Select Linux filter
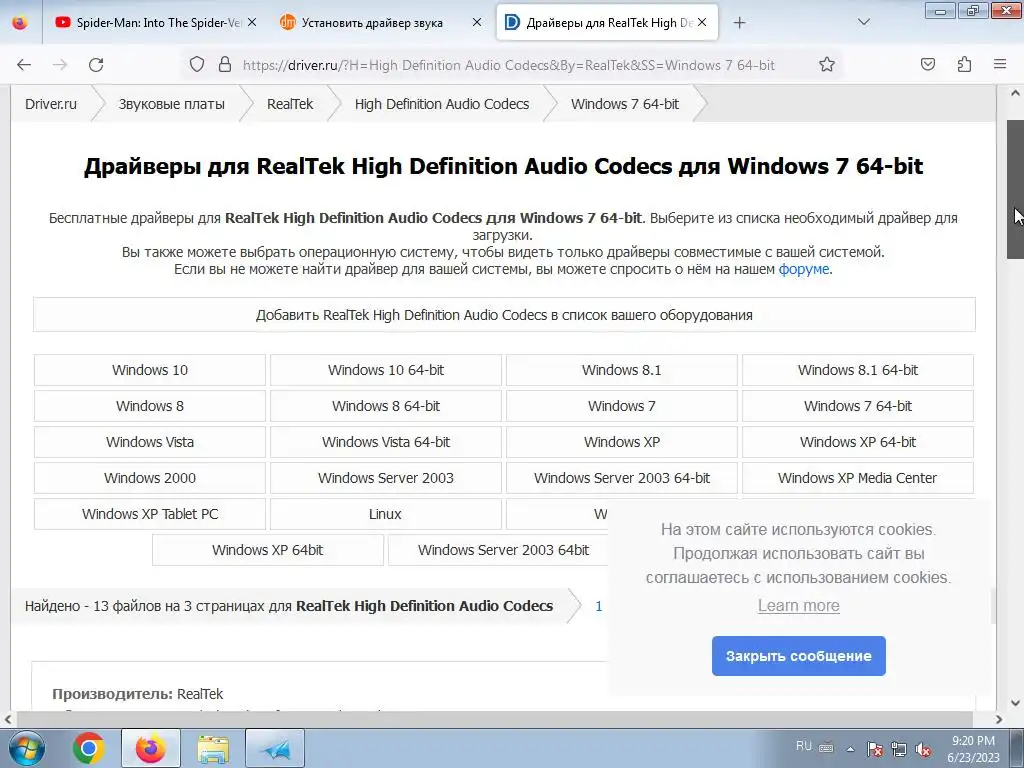1024x768 pixels. [x=386, y=513]
